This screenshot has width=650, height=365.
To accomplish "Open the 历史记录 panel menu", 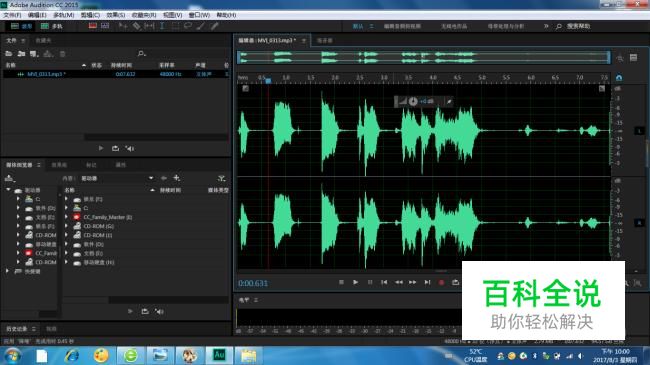I will click(x=34, y=329).
